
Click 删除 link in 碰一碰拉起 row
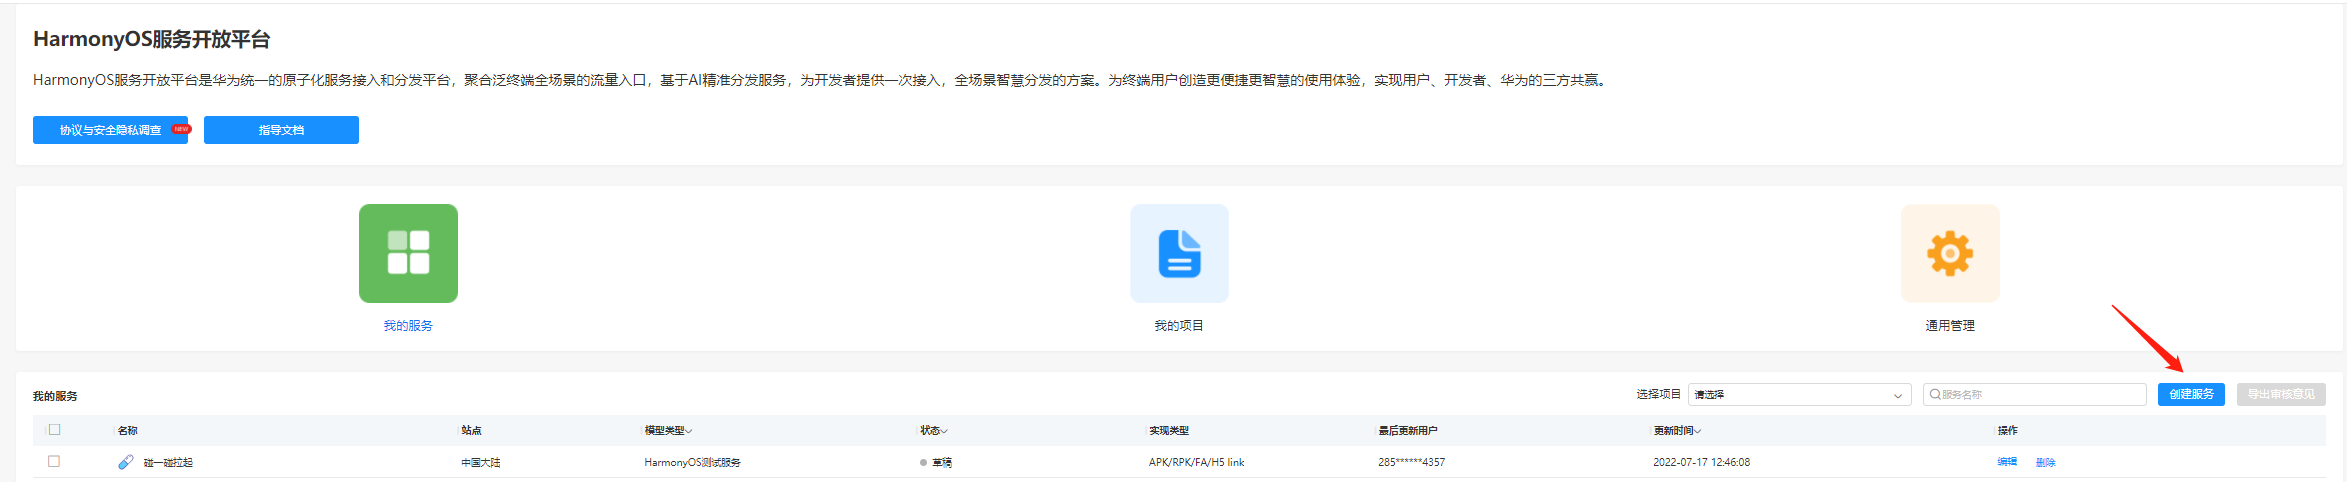coord(2045,462)
